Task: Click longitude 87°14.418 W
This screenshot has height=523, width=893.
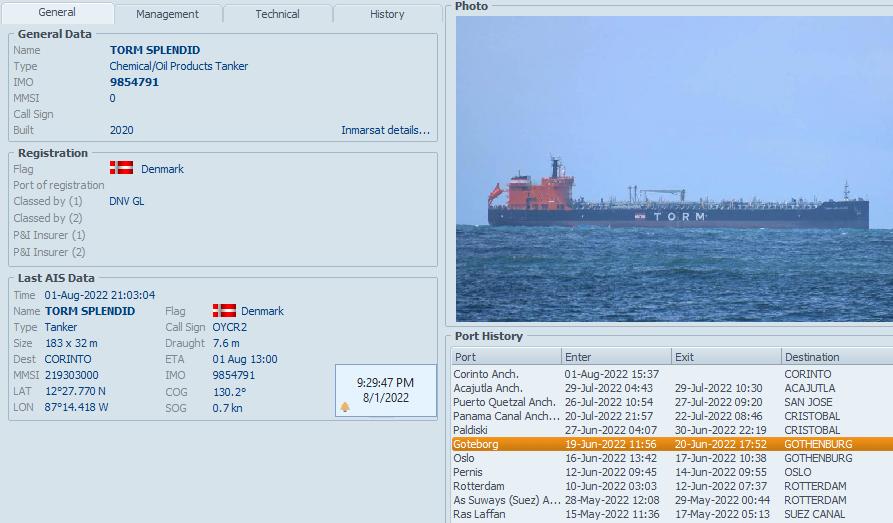Action: (76, 407)
